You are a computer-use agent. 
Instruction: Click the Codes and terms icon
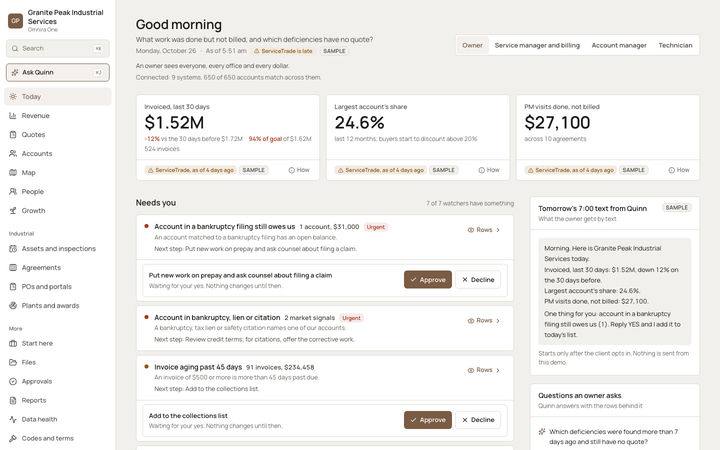[13, 438]
